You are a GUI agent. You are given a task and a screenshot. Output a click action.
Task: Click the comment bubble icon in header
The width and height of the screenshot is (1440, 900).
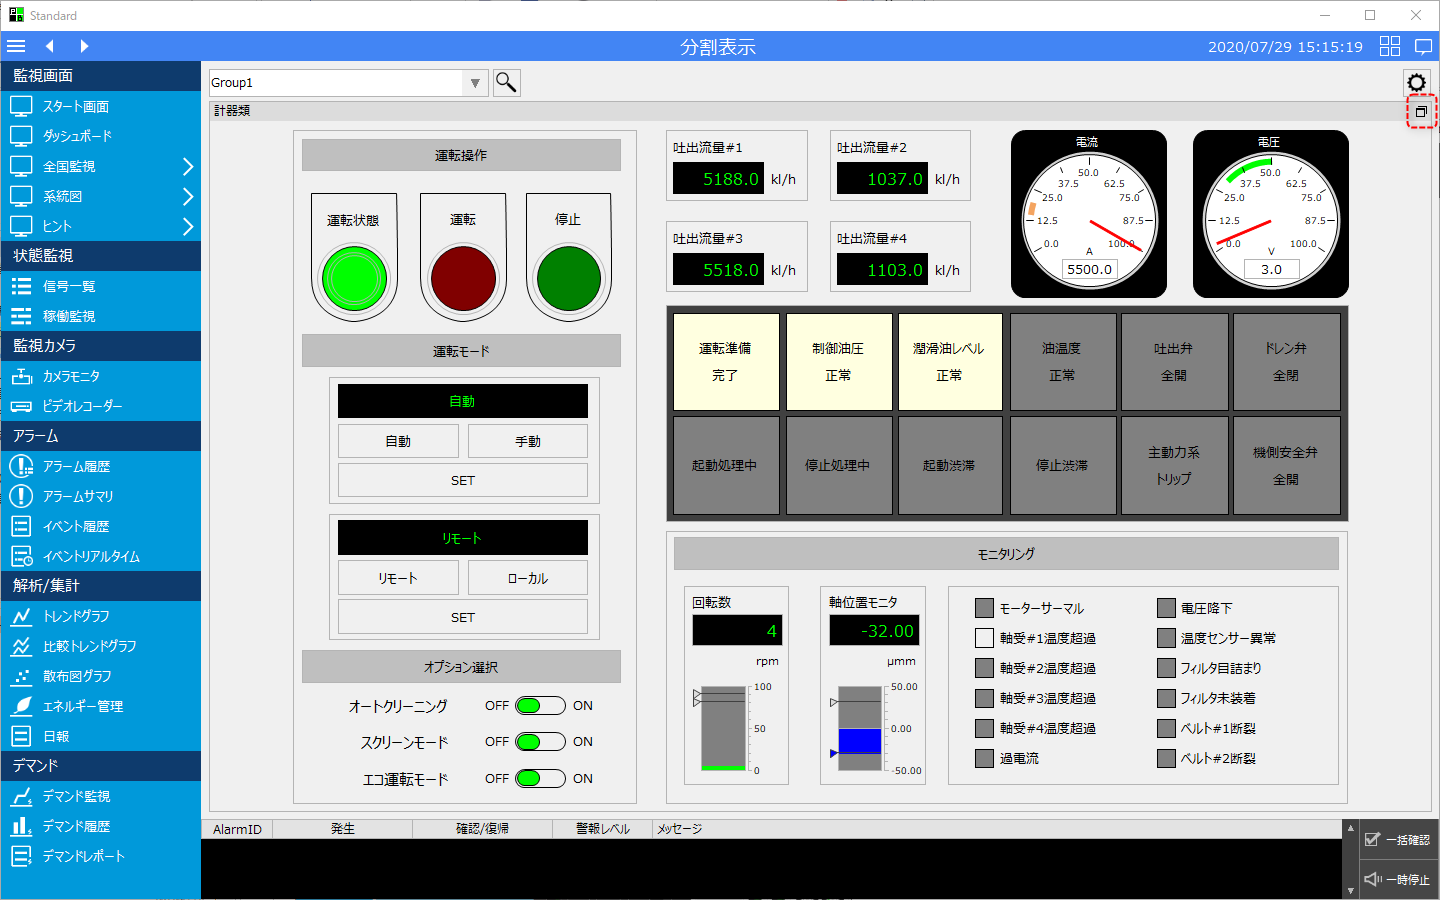pyautogui.click(x=1424, y=46)
